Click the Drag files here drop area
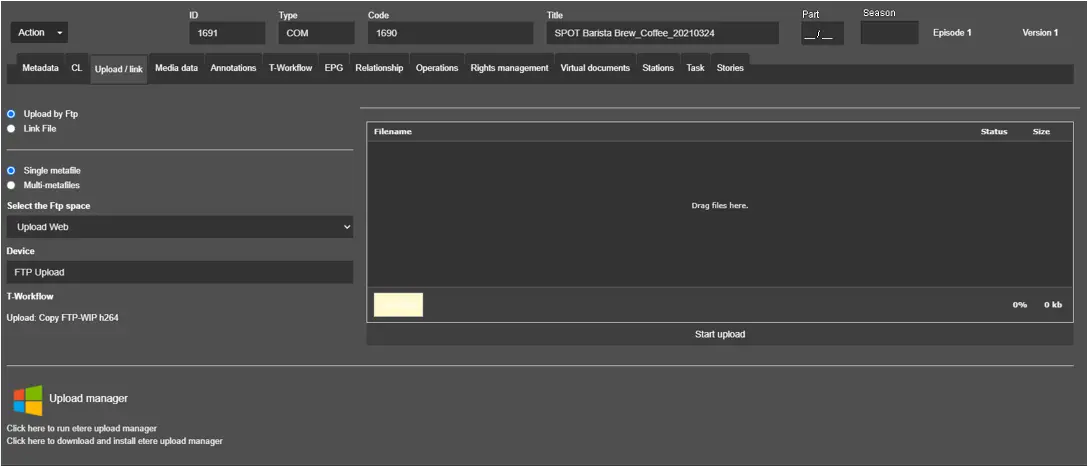Image resolution: width=1088 pixels, height=466 pixels. (719, 206)
